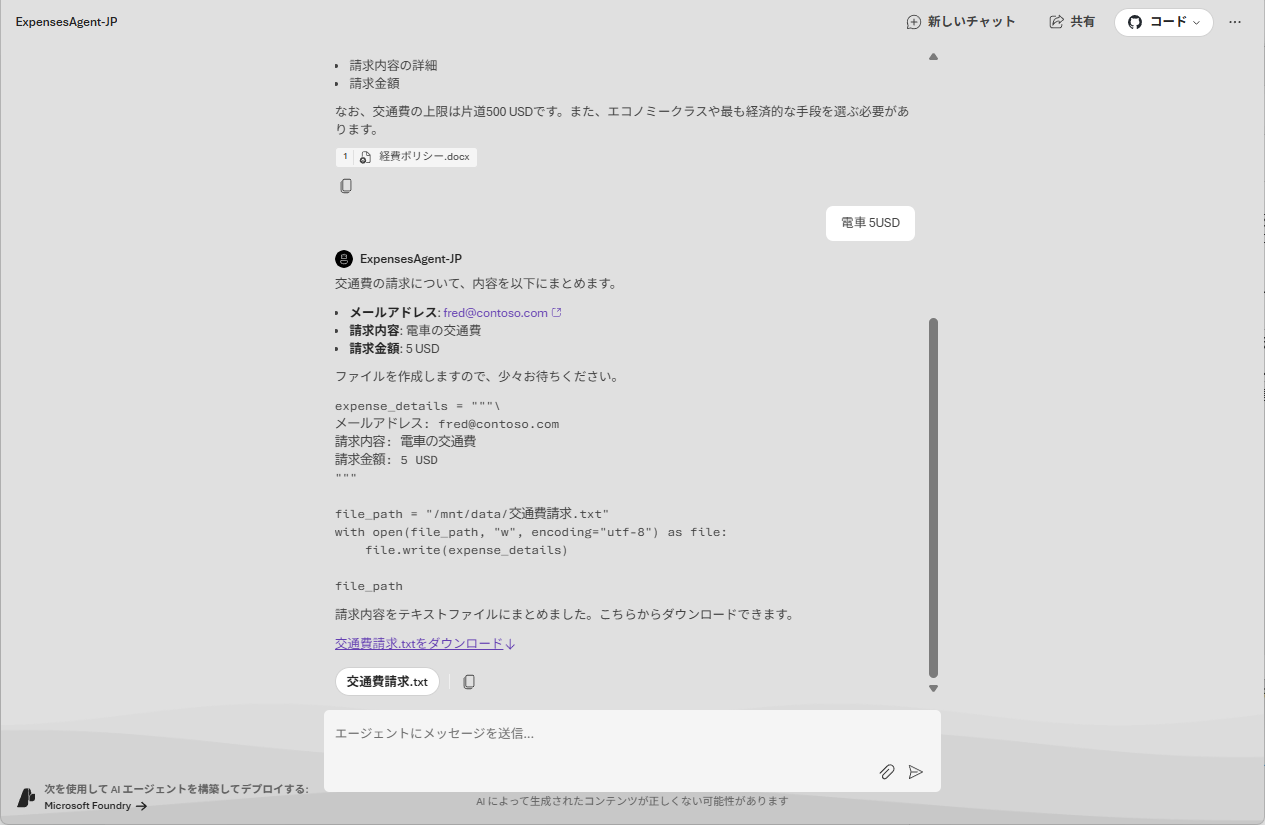
Task: Open the ellipsis more-options menu
Action: (x=1234, y=21)
